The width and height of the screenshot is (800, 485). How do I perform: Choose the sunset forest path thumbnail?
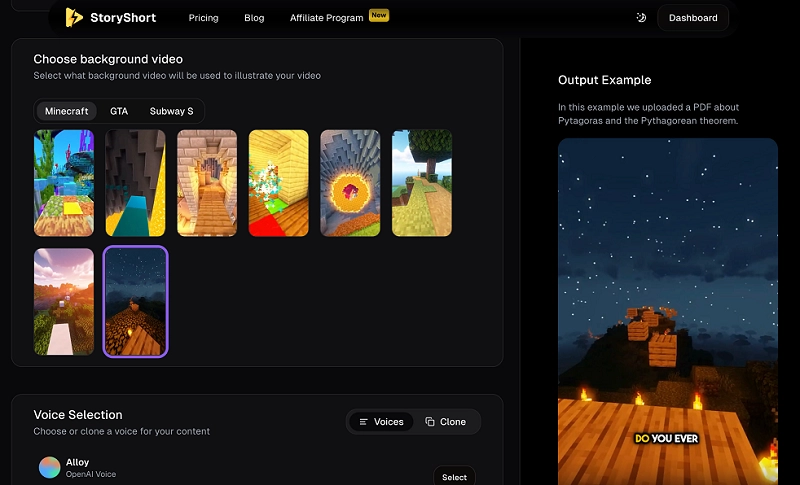[x=64, y=301]
